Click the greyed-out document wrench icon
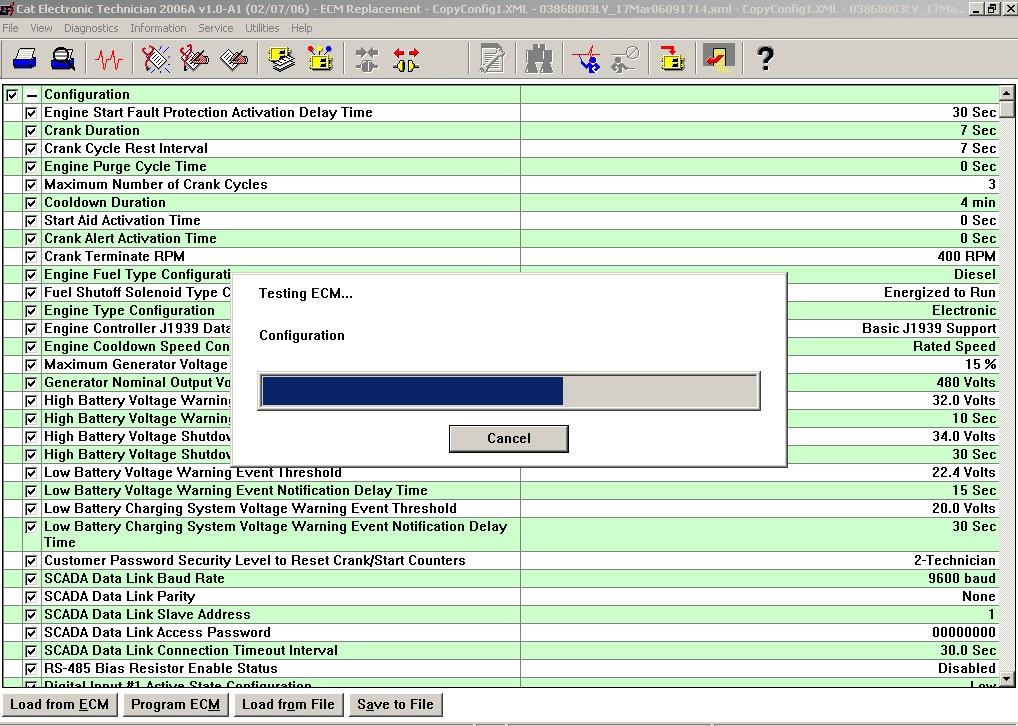 point(491,59)
